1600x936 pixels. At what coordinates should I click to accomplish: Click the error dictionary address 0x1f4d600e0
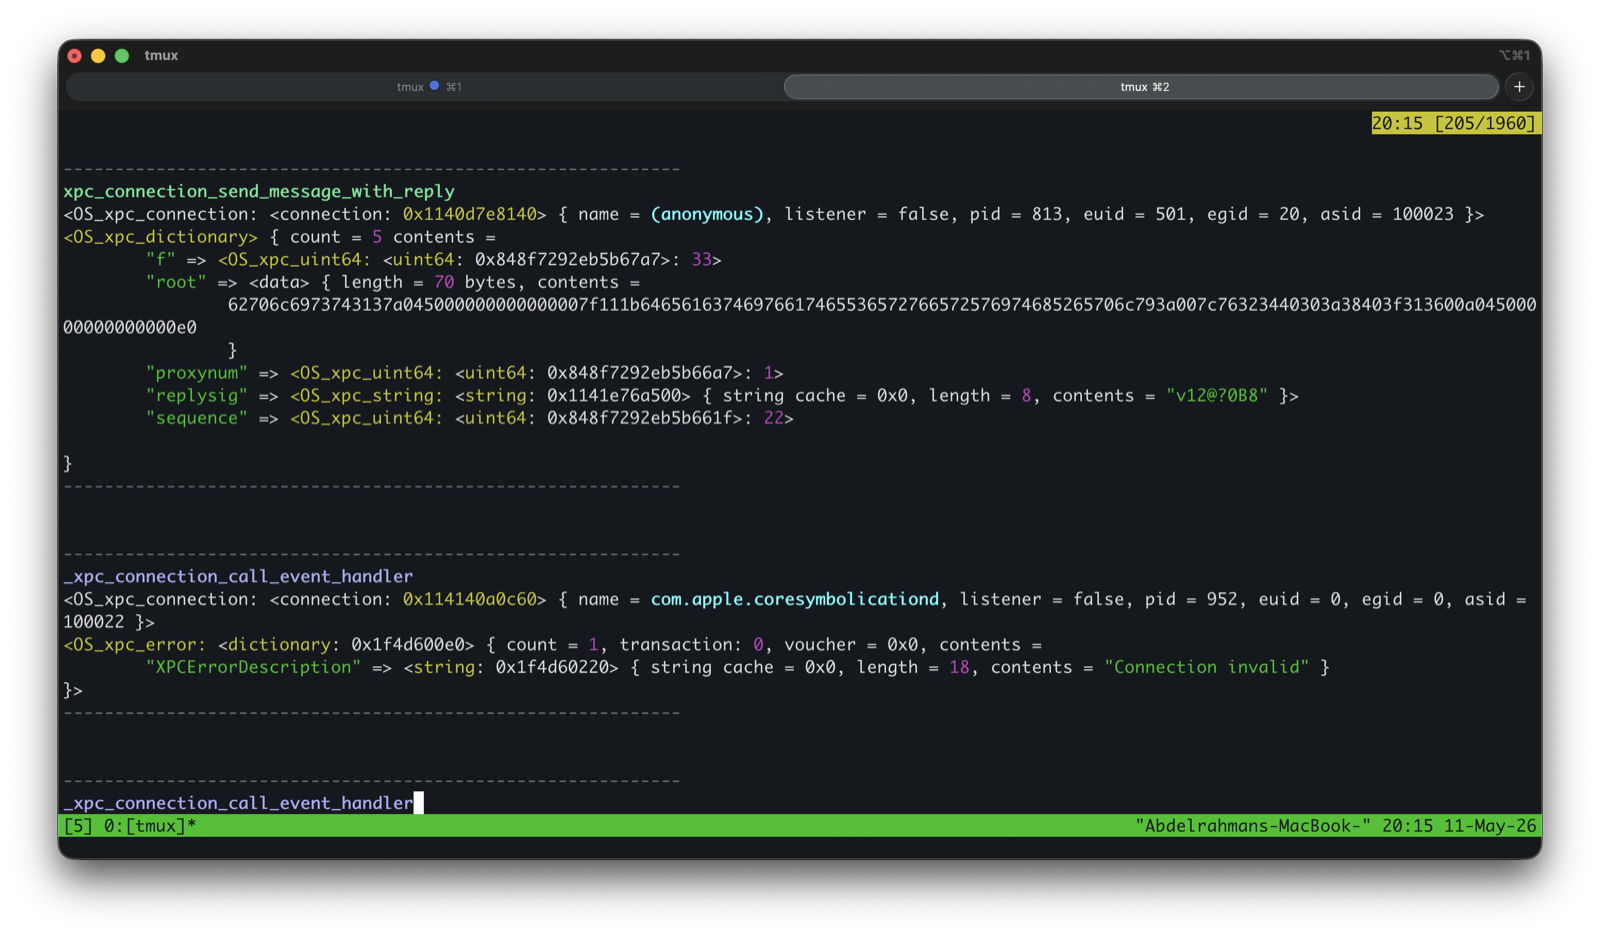click(x=408, y=645)
